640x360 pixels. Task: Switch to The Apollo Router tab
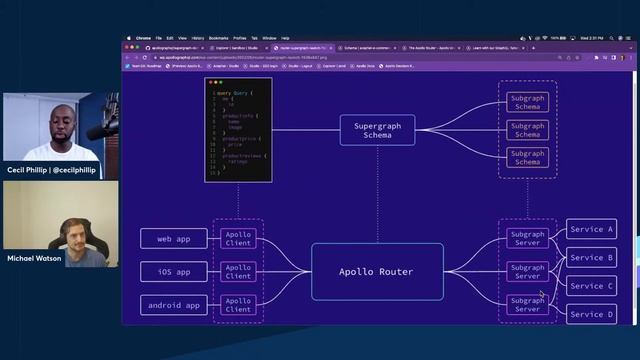click(x=431, y=48)
